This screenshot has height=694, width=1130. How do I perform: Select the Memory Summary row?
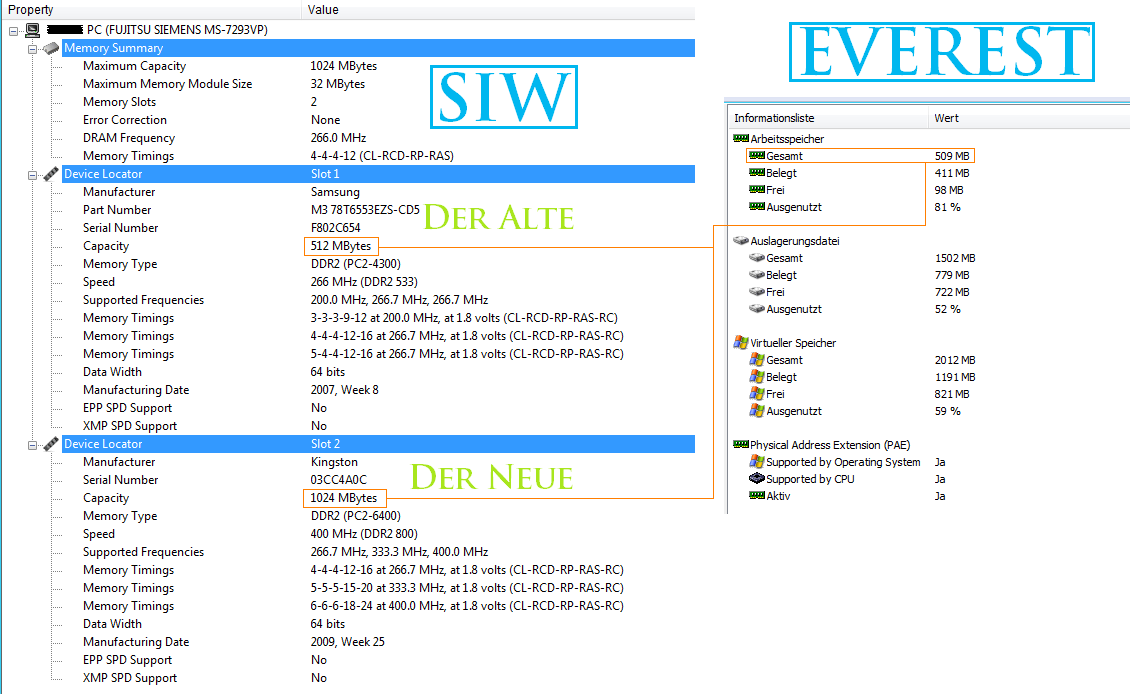[378, 48]
